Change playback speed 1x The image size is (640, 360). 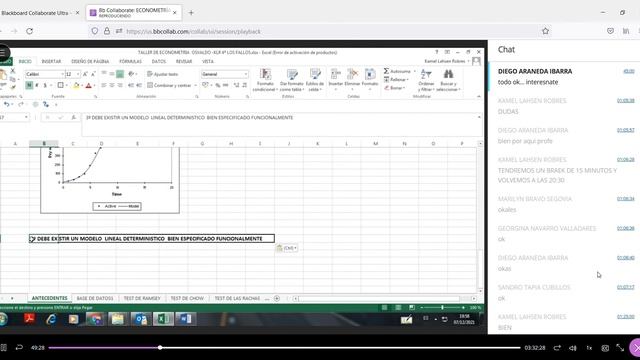(x=589, y=348)
